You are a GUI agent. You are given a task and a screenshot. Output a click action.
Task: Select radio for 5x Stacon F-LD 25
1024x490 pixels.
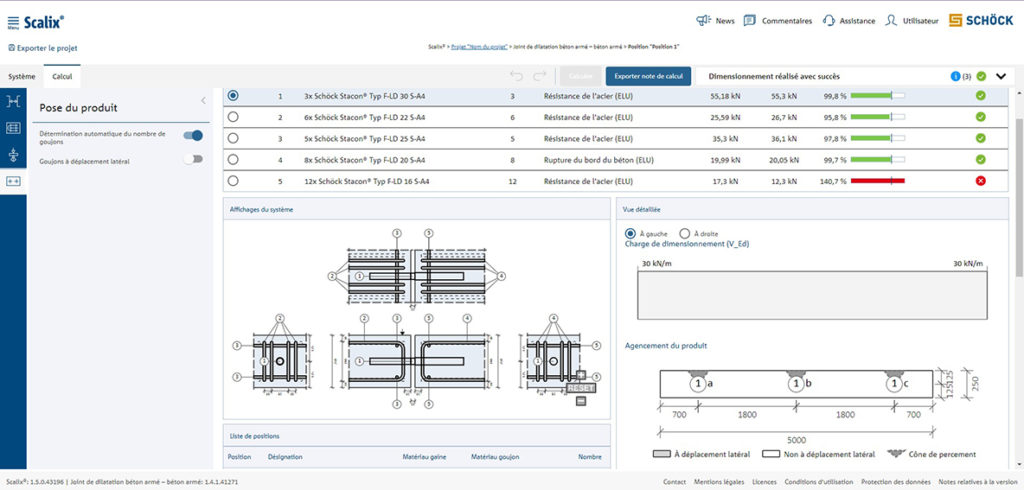[233, 139]
